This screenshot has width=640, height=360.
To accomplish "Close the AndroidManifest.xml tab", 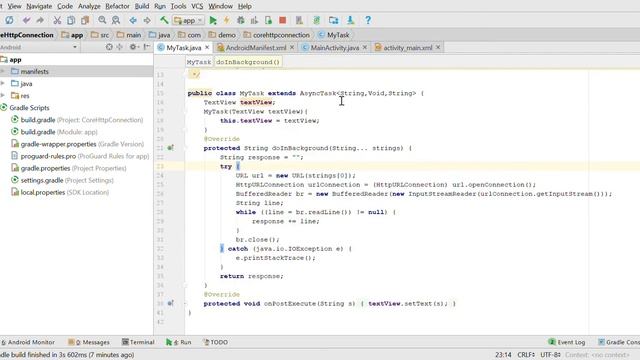I will pos(292,48).
